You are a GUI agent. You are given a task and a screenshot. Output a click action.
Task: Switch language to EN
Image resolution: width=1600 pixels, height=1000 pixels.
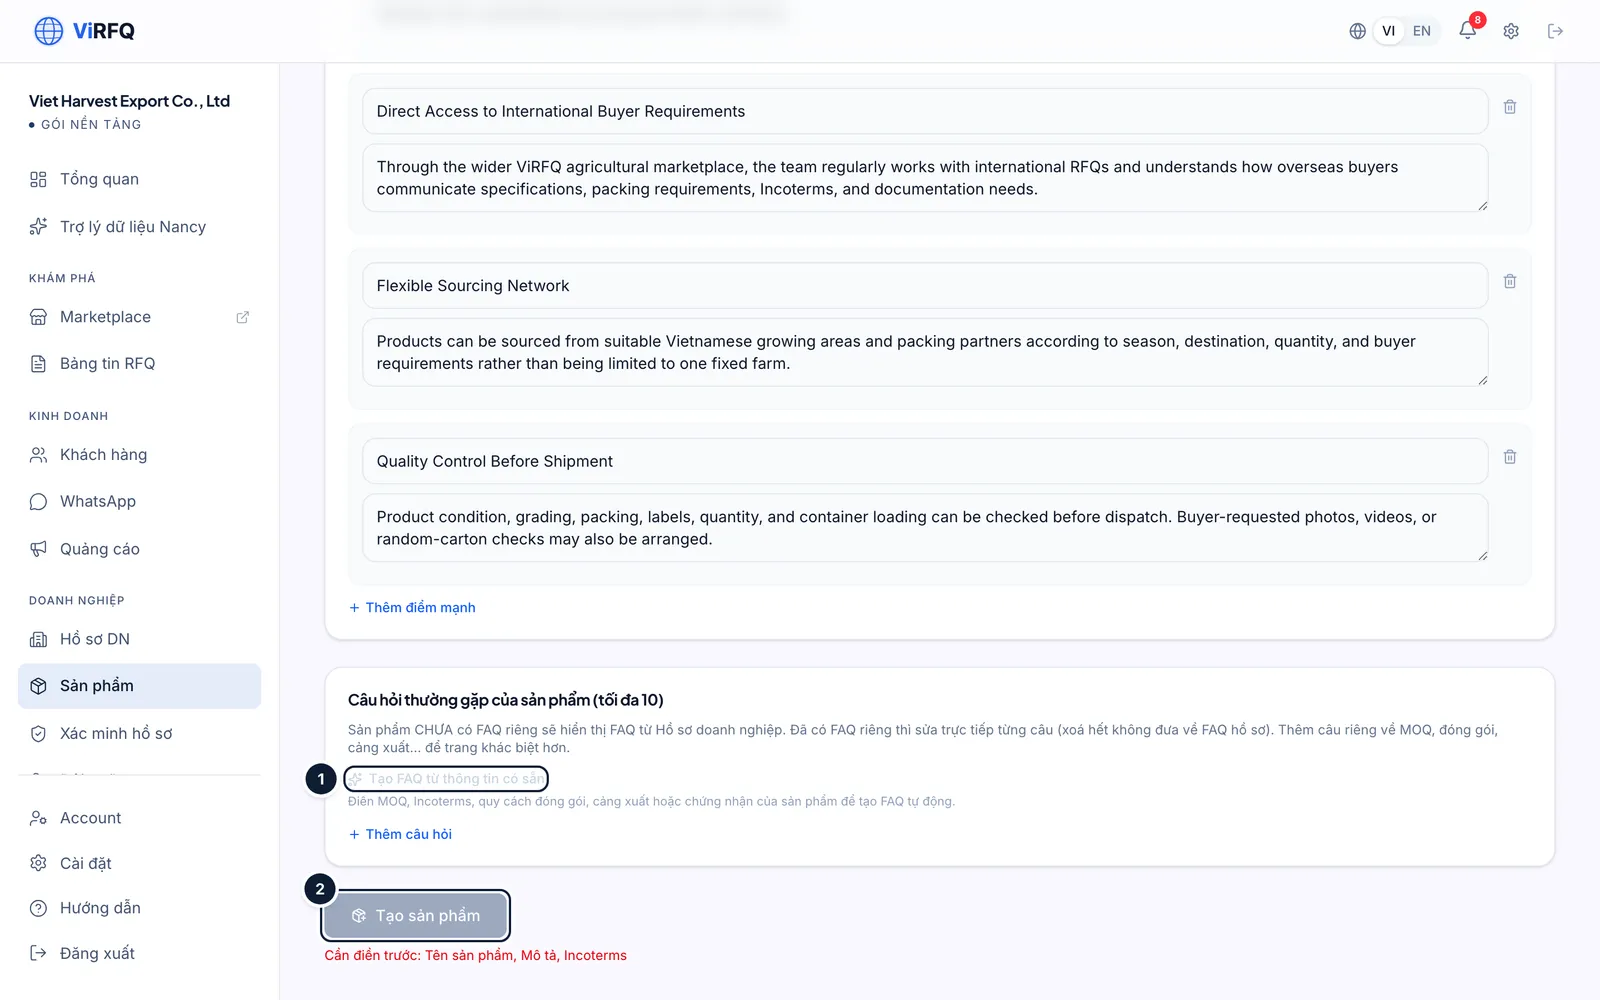(x=1421, y=31)
